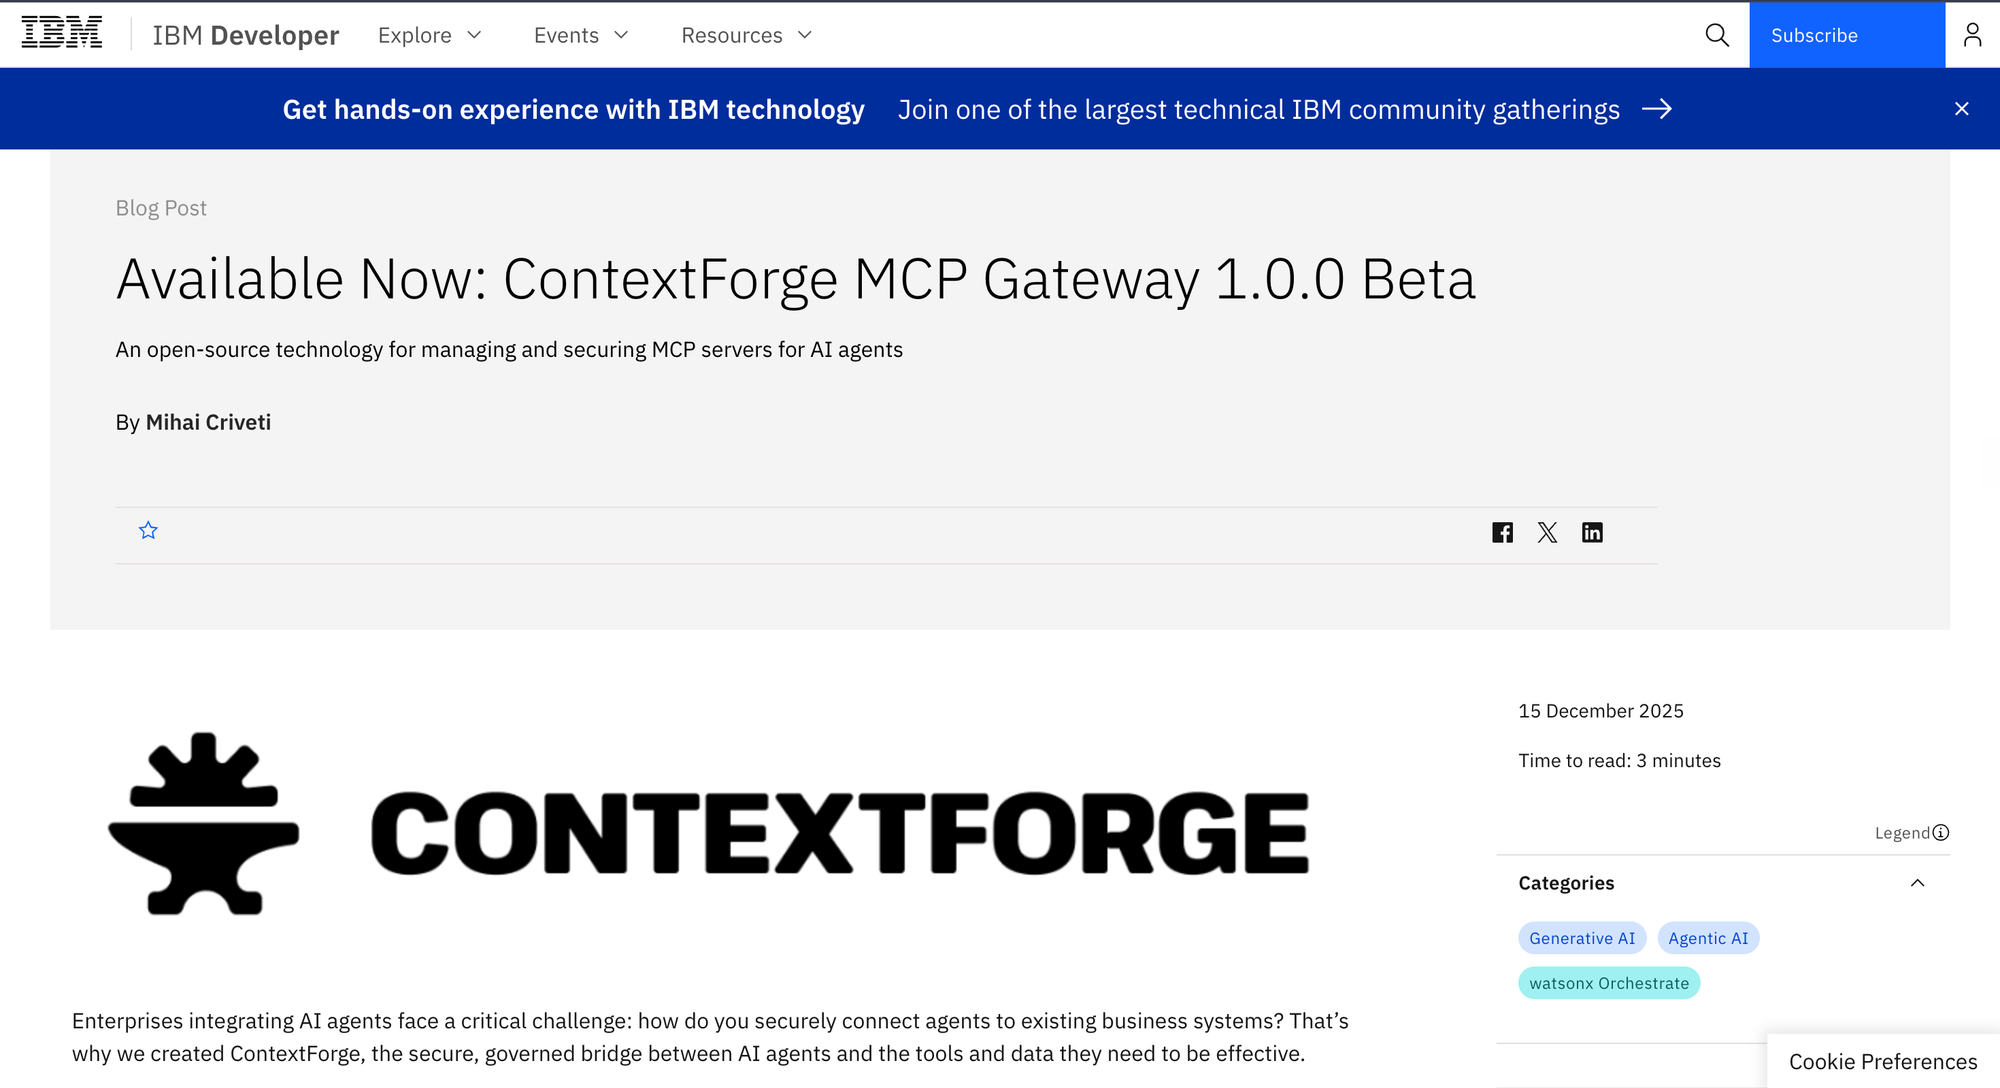Open the watsonx Orchestrate tag
2000x1088 pixels.
[x=1609, y=983]
